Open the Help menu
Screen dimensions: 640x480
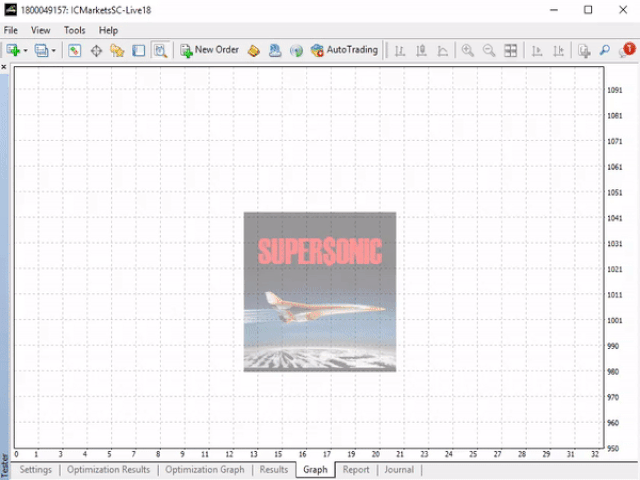(x=108, y=30)
